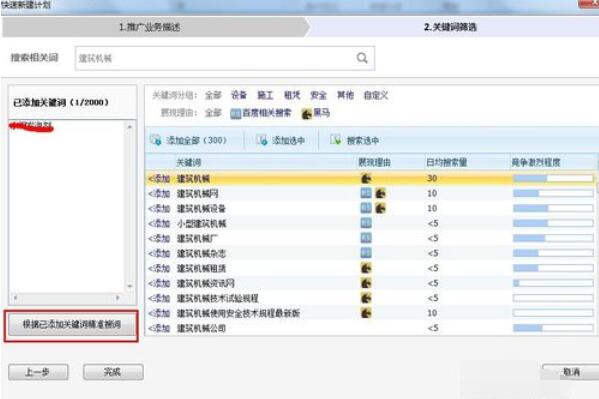Click the 上一步 button

[38, 372]
